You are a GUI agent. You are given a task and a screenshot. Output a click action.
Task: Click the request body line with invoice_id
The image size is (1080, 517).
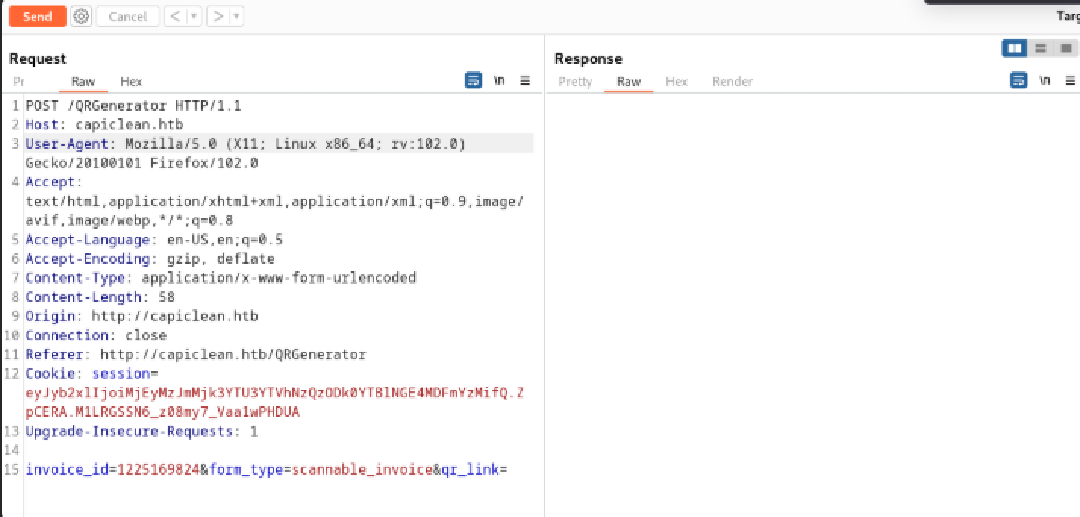(x=267, y=469)
